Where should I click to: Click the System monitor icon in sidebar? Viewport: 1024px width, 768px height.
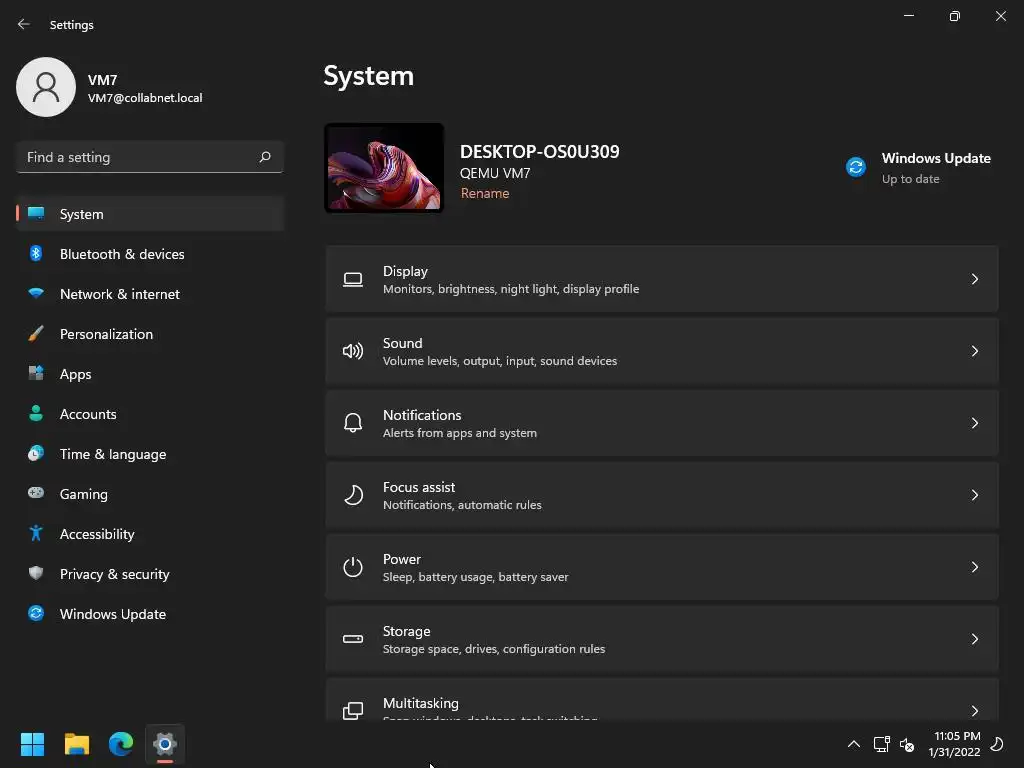(x=36, y=214)
